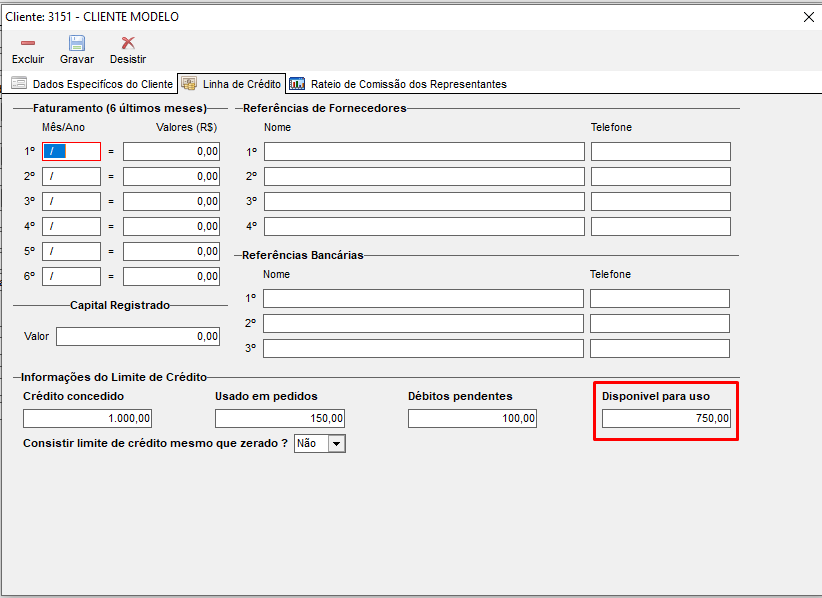Click the Rateio de Comissão chart icon
Screen dimensions: 822x598
[x=297, y=84]
